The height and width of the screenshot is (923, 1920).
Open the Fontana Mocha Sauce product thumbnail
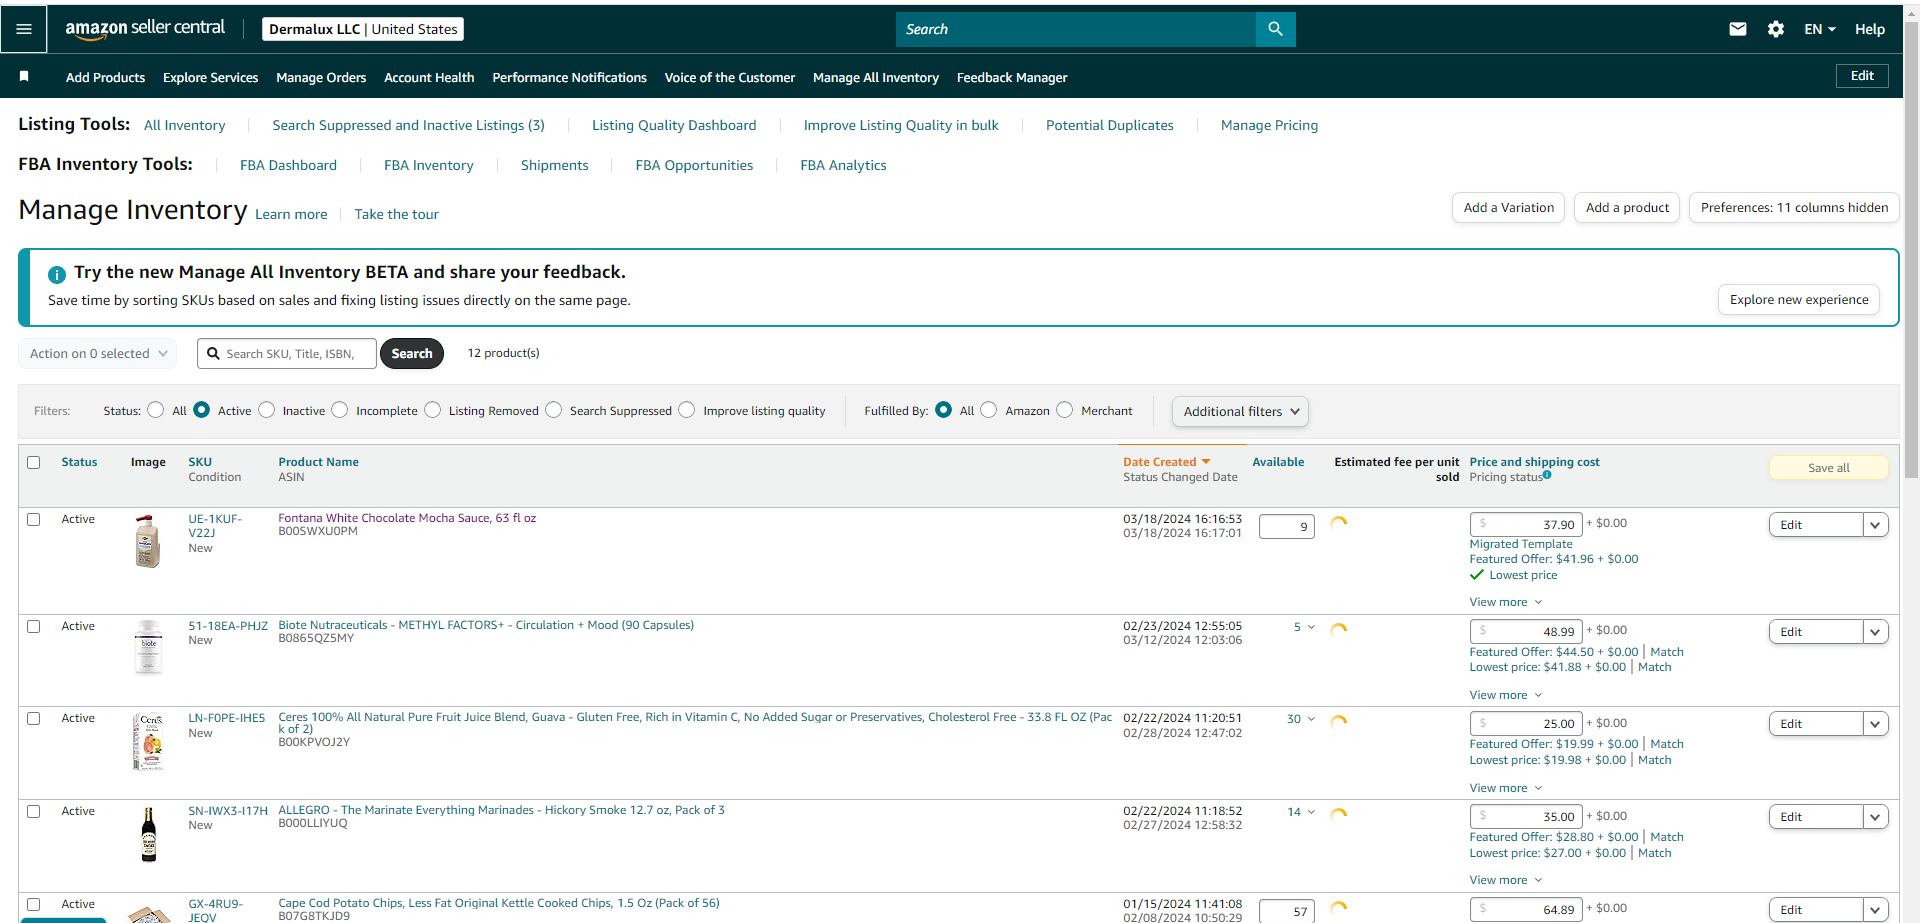148,541
